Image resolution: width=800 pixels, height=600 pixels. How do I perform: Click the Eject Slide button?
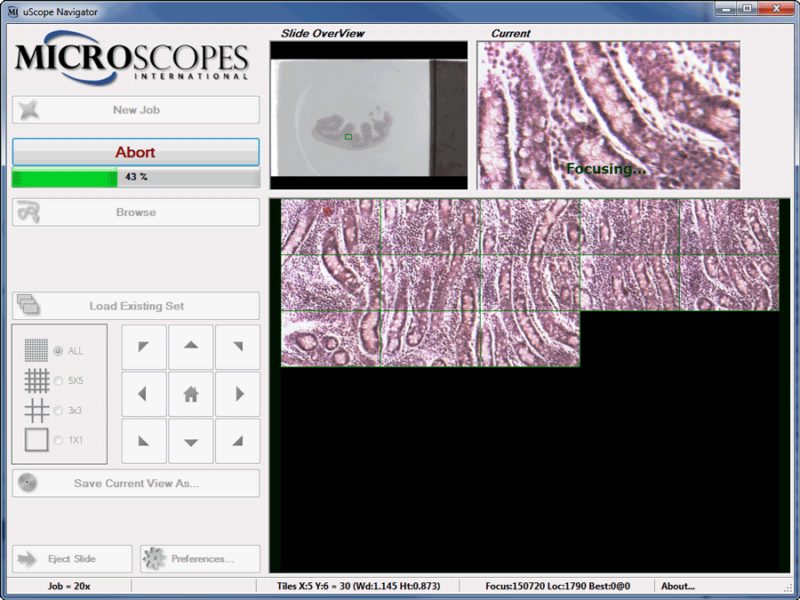(72, 559)
